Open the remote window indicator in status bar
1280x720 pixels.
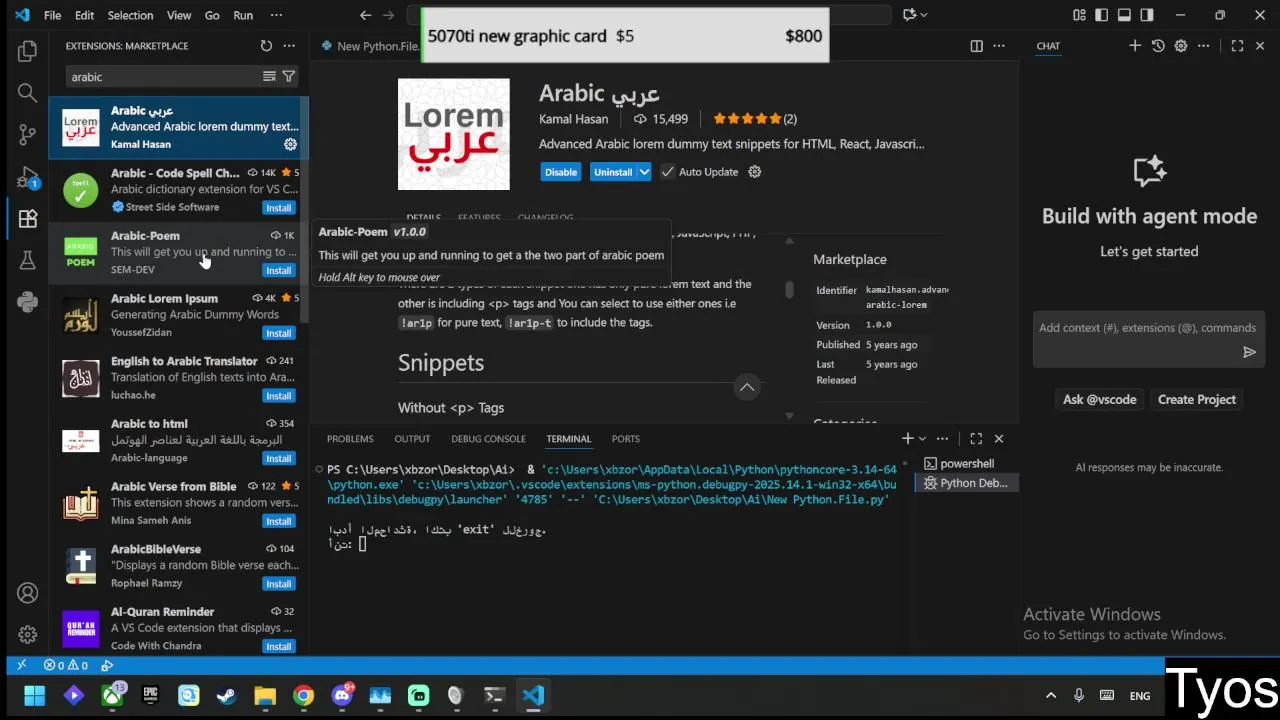point(21,665)
